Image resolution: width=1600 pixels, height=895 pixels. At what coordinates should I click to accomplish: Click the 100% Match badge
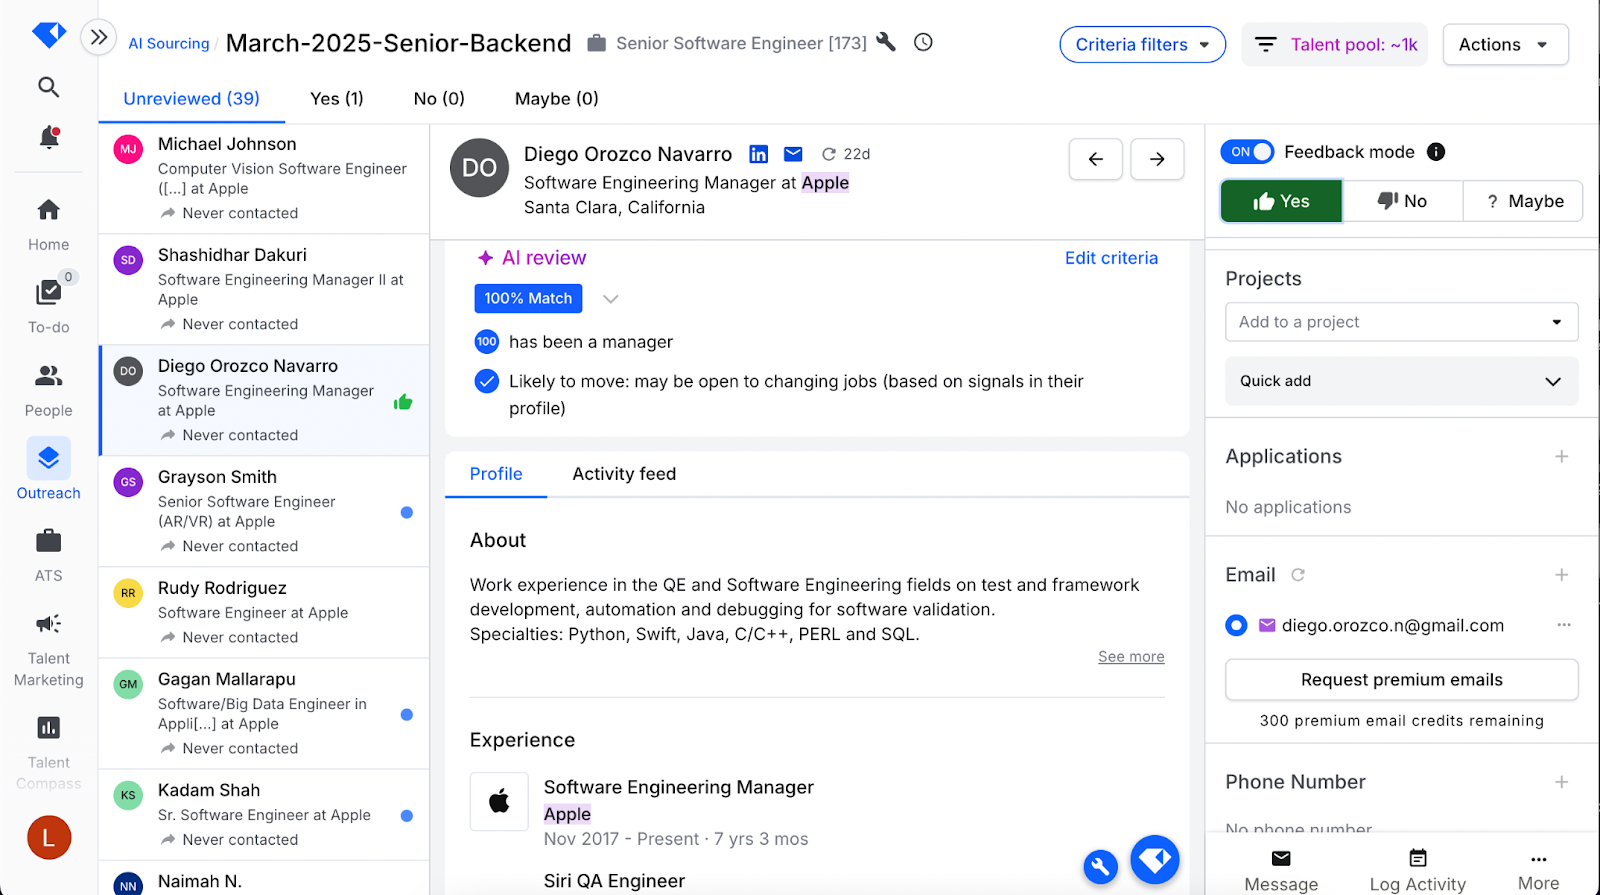click(x=528, y=298)
